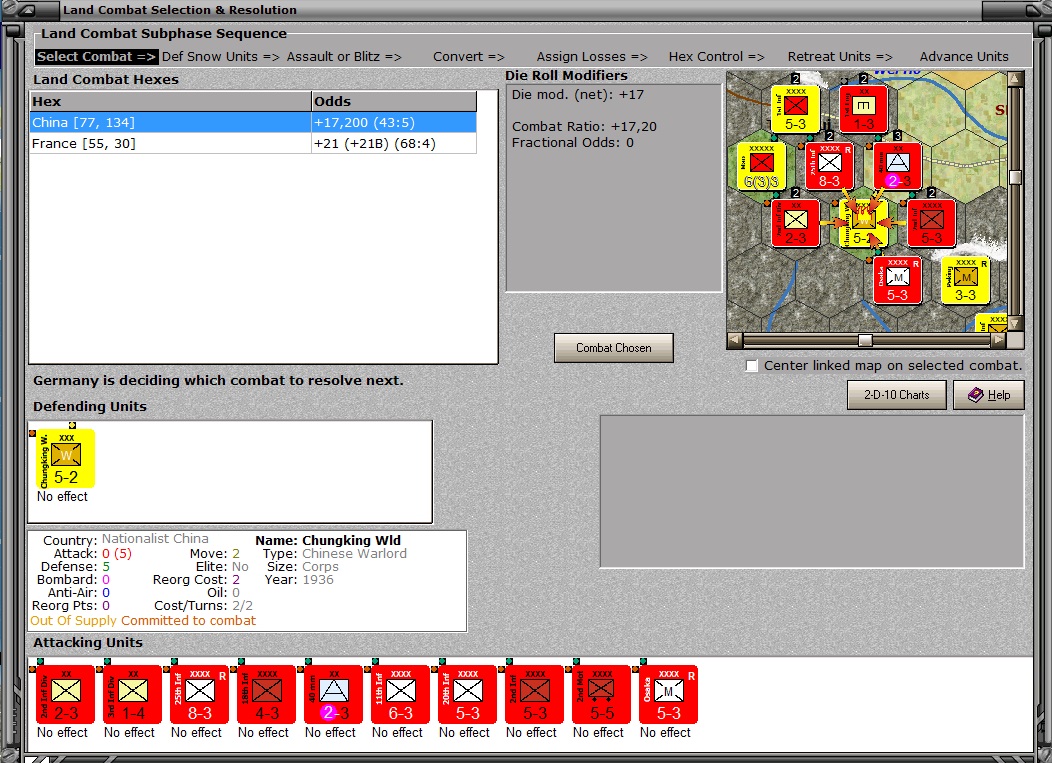Click the yellow 1st Inf 5-3 map counter
The height and width of the screenshot is (763, 1052).
[x=795, y=109]
